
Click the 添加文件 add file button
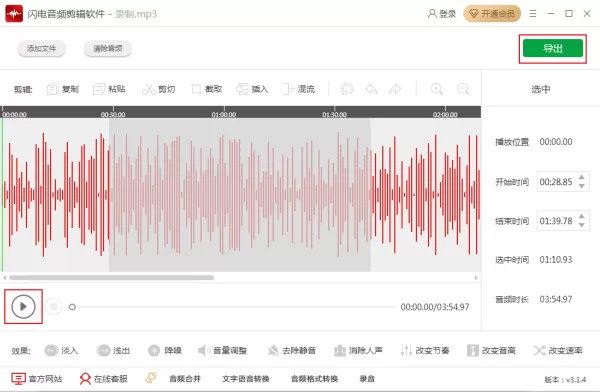click(x=41, y=49)
